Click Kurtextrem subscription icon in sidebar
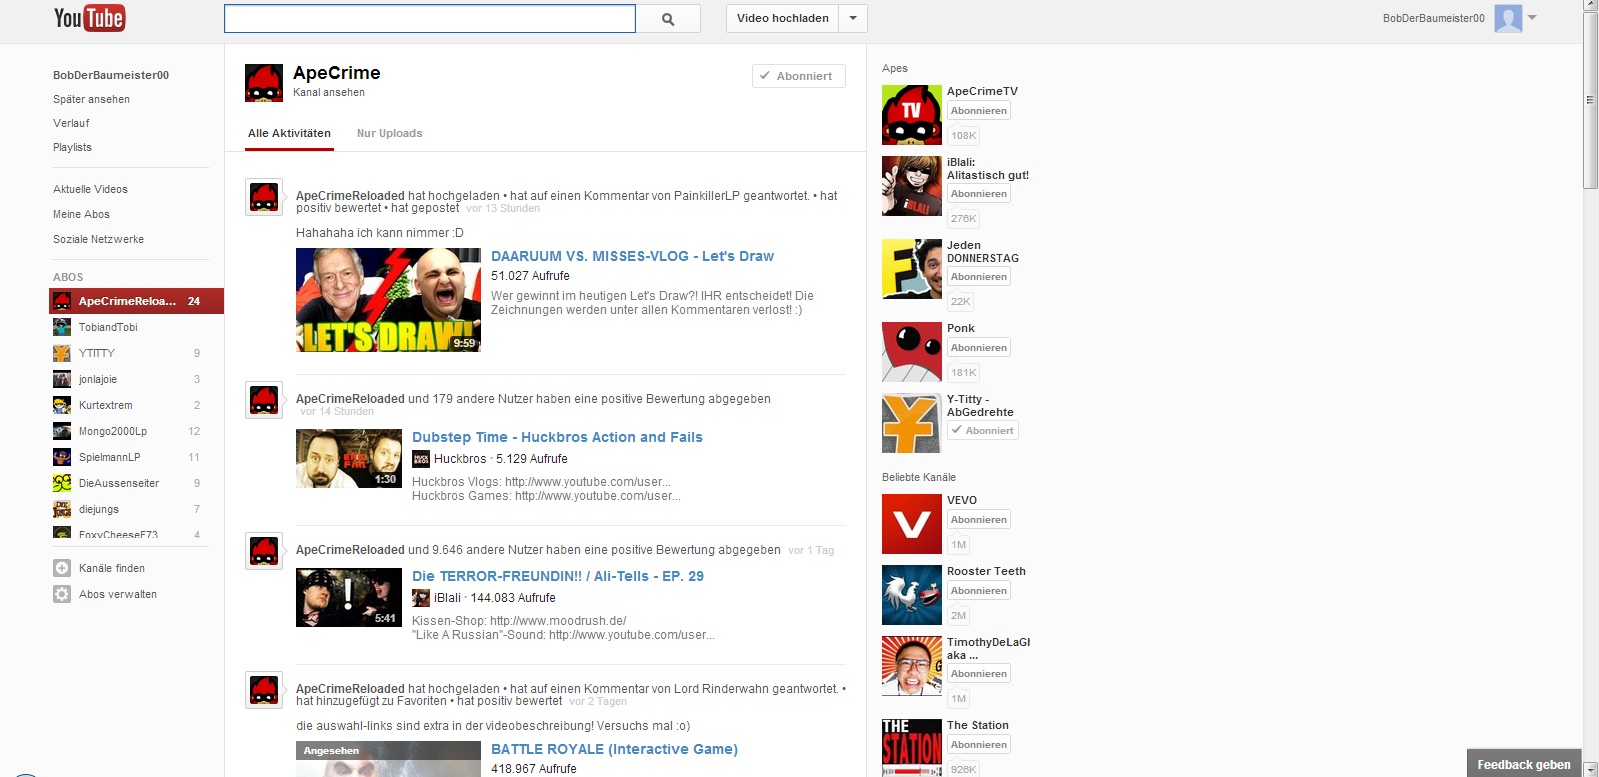The width and height of the screenshot is (1599, 777). 62,405
